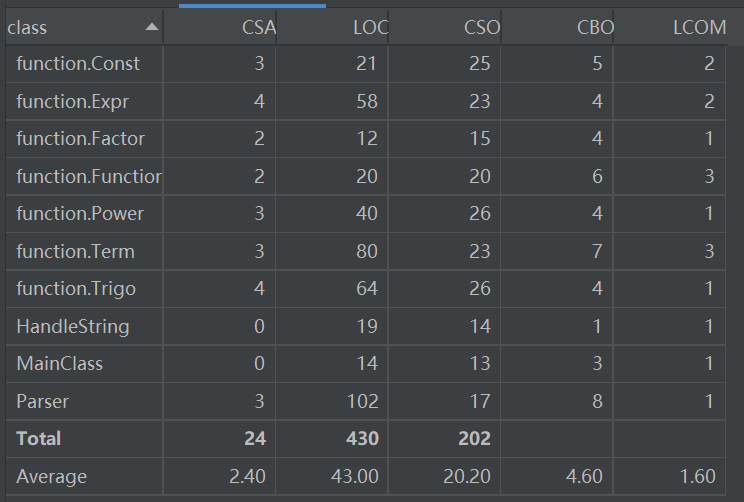Select the function.Const row
This screenshot has height=502, width=744.
click(366, 64)
